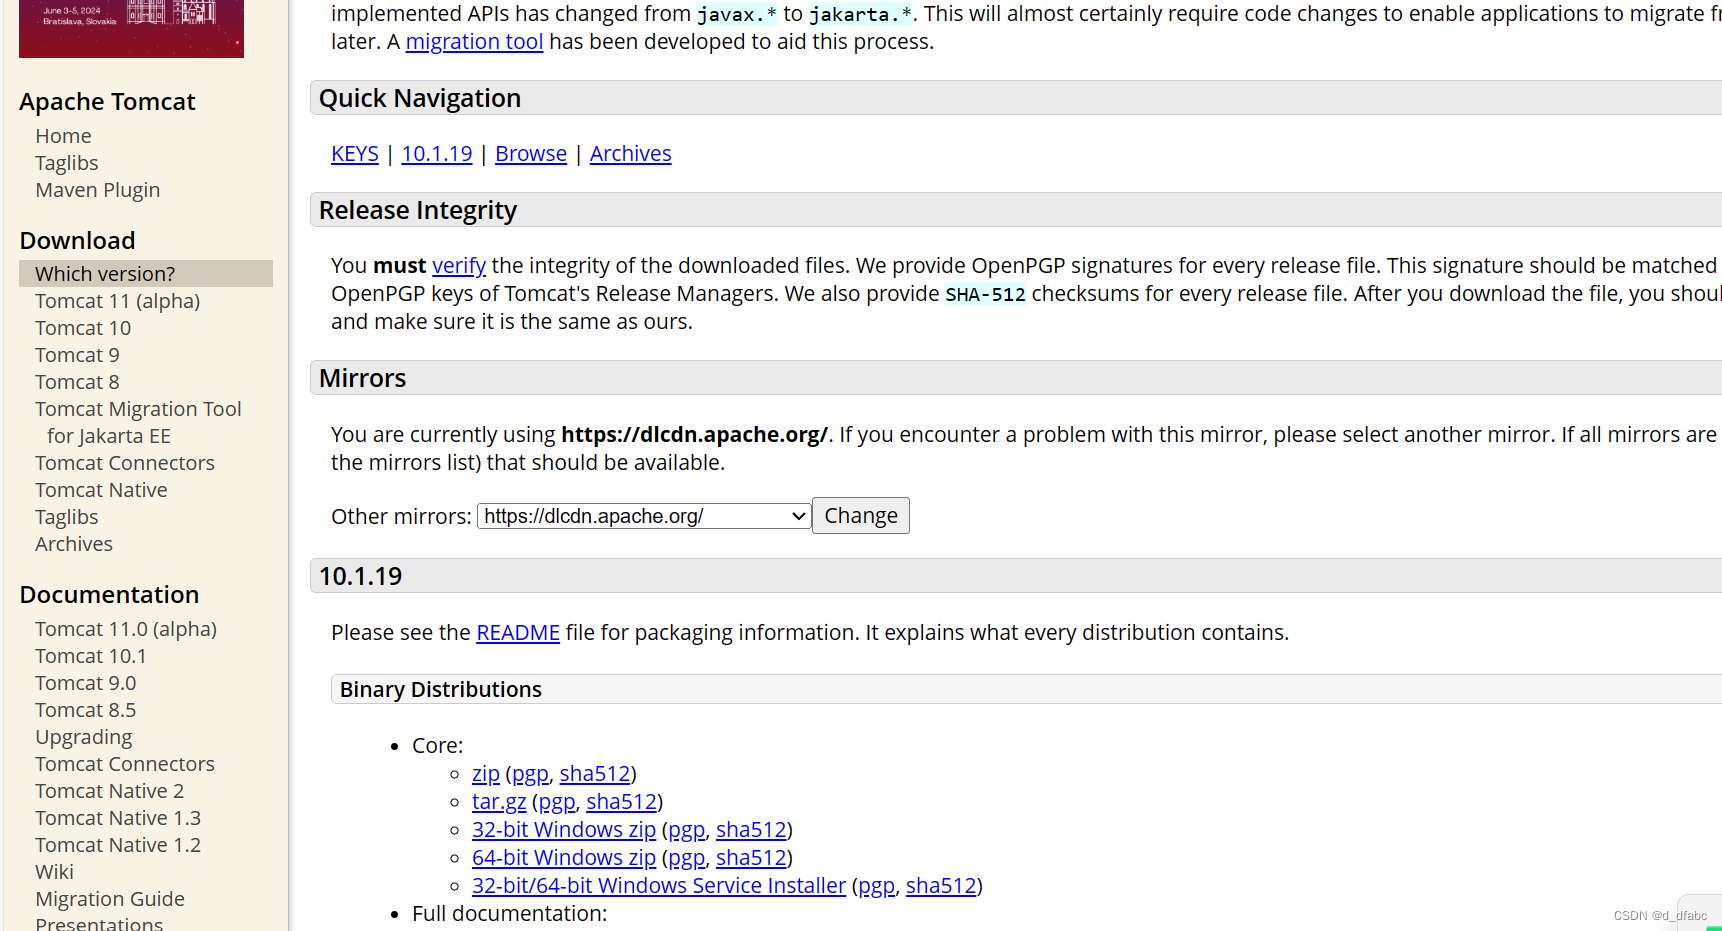Open the mirrors dropdown showing dlcdn.apache.org

coord(643,516)
